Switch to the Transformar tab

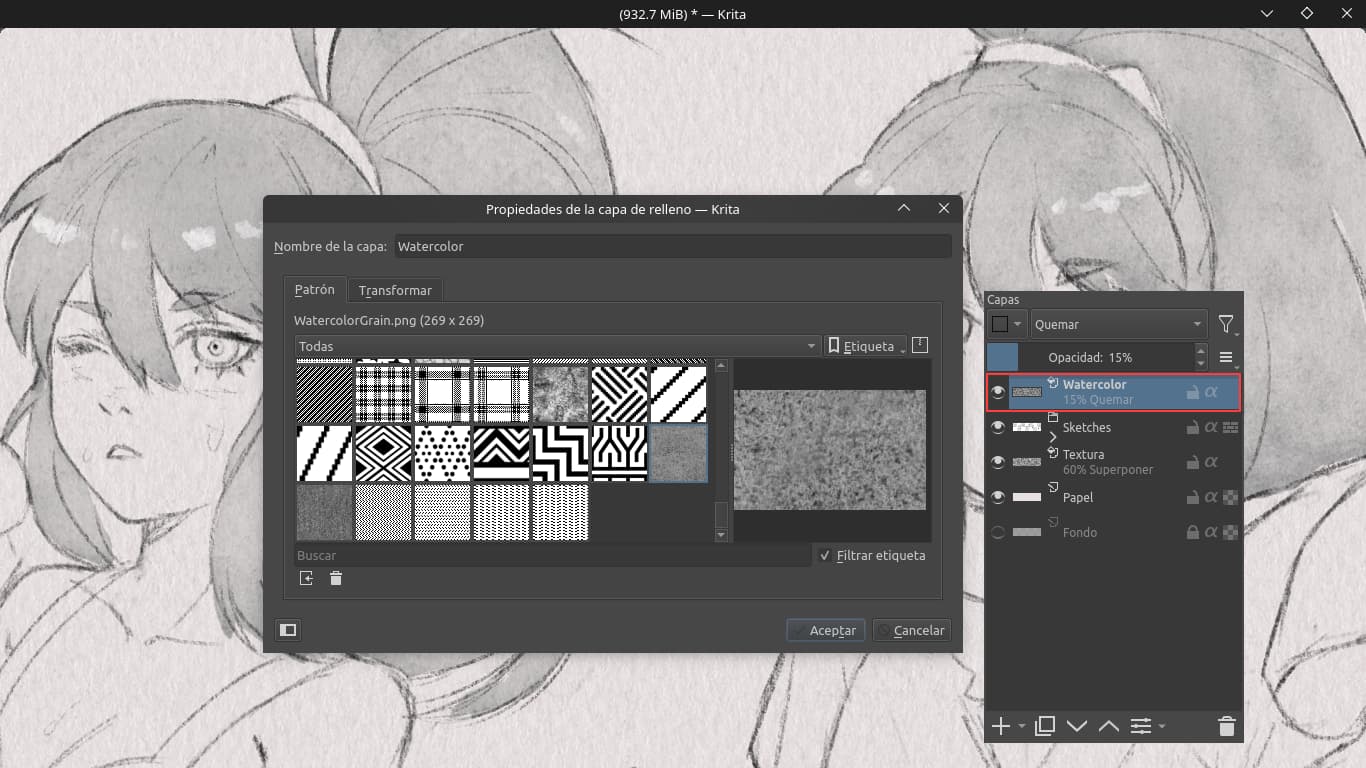click(395, 290)
